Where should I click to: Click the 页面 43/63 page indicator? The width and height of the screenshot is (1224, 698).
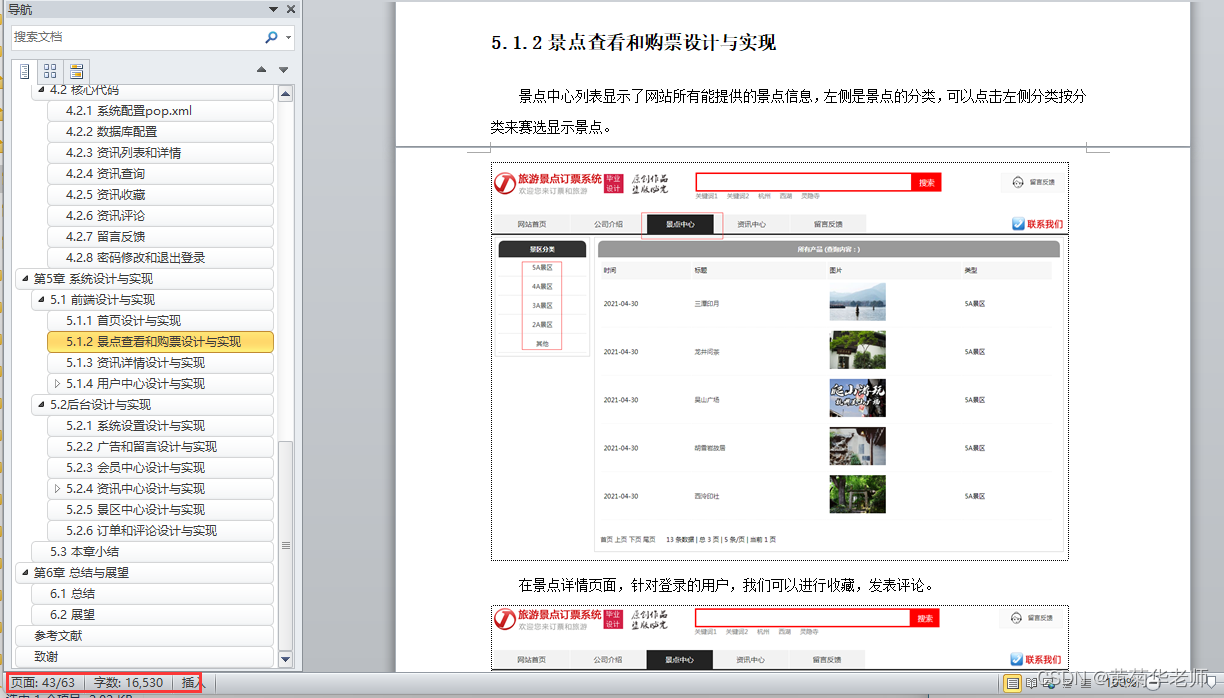point(44,682)
